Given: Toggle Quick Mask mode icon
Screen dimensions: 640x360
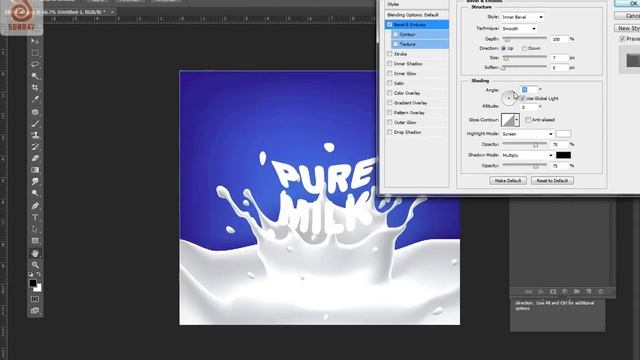Looking at the screenshot, I should click(x=35, y=299).
